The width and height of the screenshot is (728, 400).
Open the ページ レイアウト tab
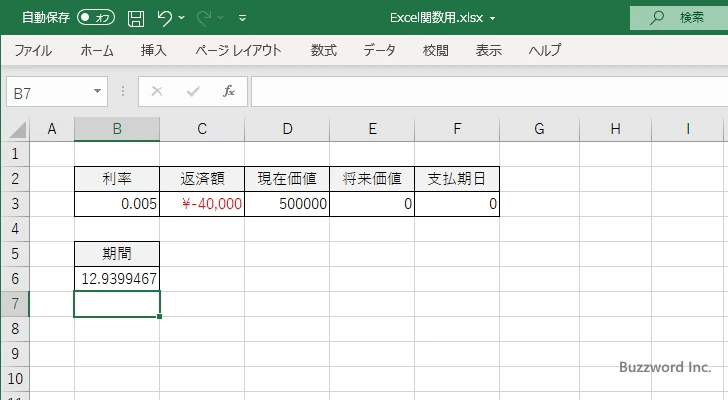pos(238,50)
